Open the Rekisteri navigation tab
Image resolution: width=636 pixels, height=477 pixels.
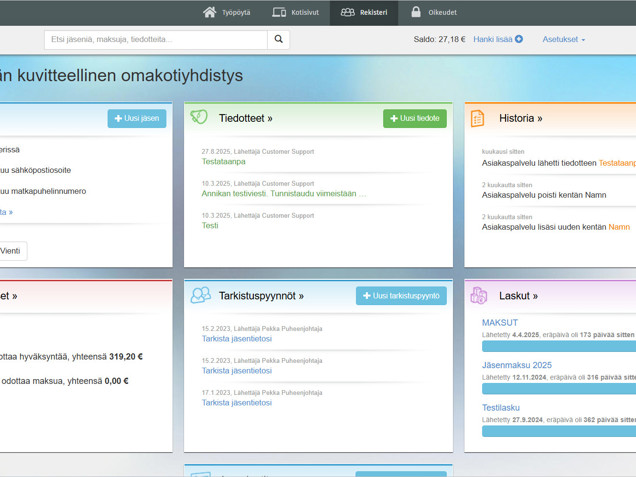point(364,12)
